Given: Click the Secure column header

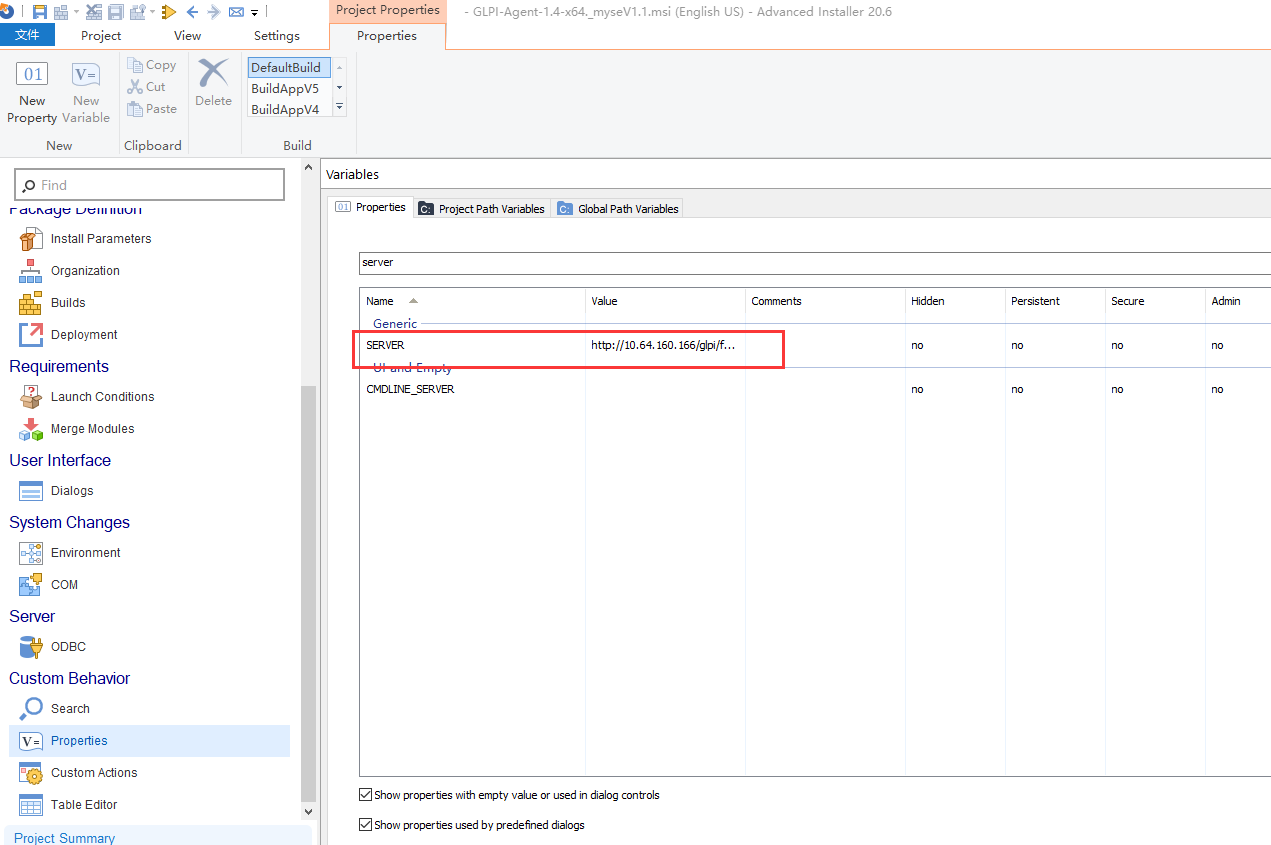Looking at the screenshot, I should click(x=1155, y=301).
